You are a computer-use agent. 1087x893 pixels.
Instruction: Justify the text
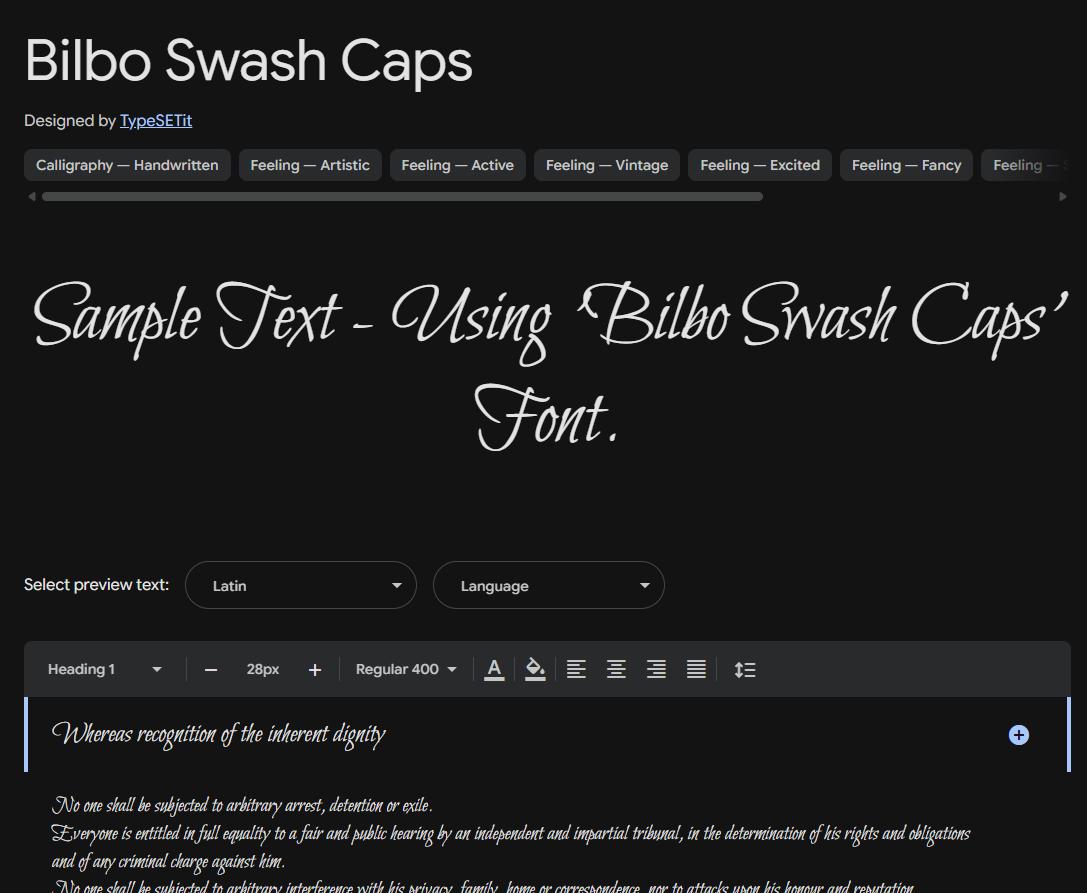(x=697, y=669)
